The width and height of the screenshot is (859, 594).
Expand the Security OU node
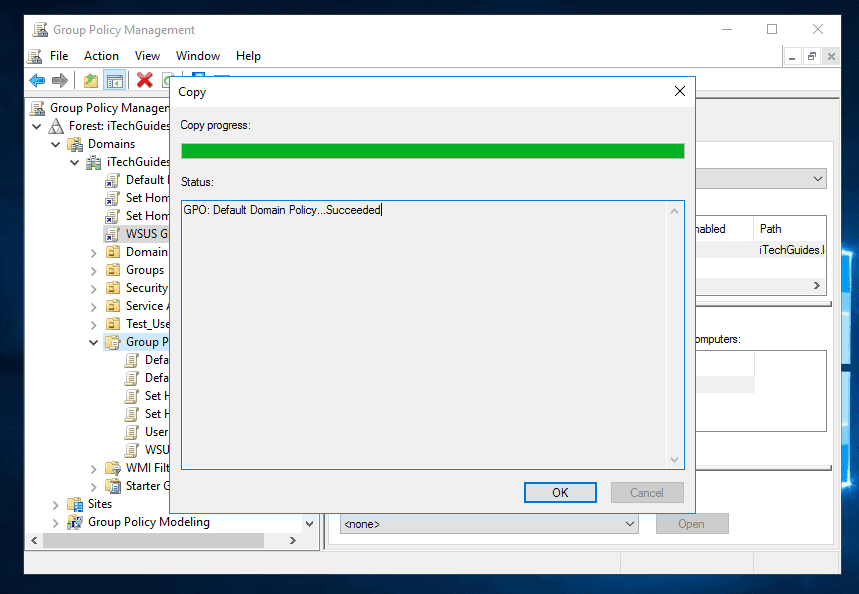94,289
